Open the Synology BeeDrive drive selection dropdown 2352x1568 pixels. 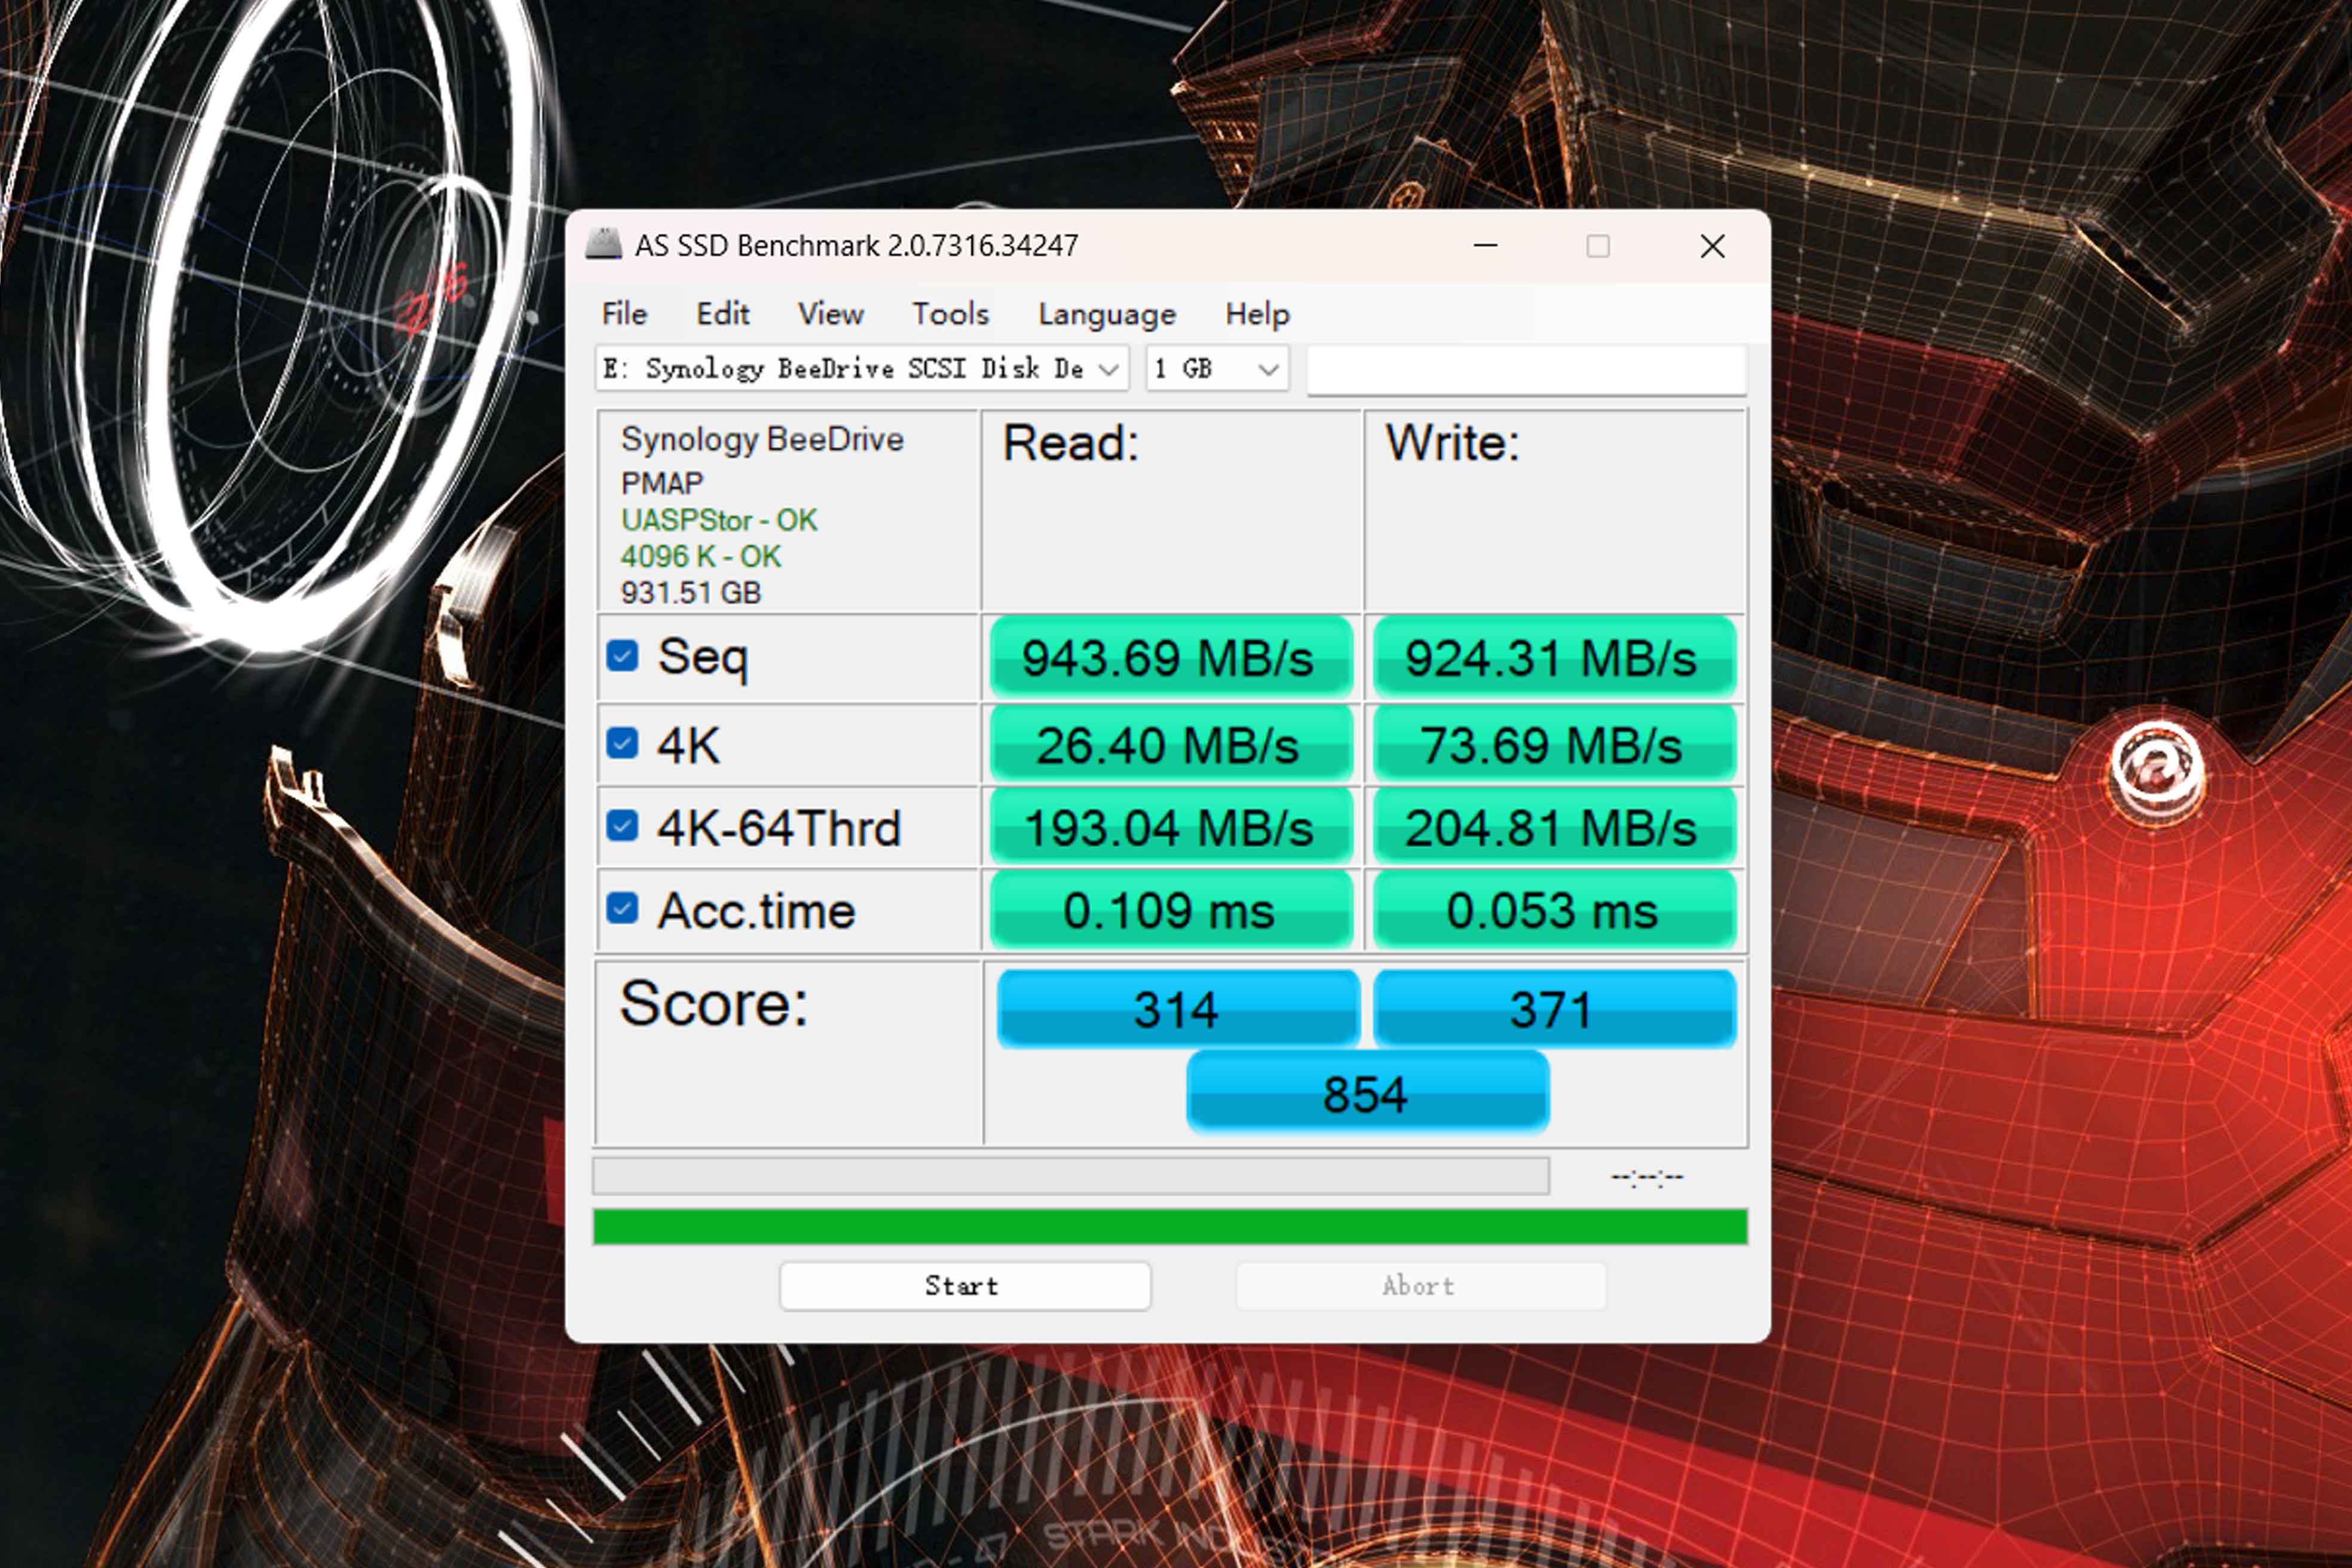tap(862, 369)
